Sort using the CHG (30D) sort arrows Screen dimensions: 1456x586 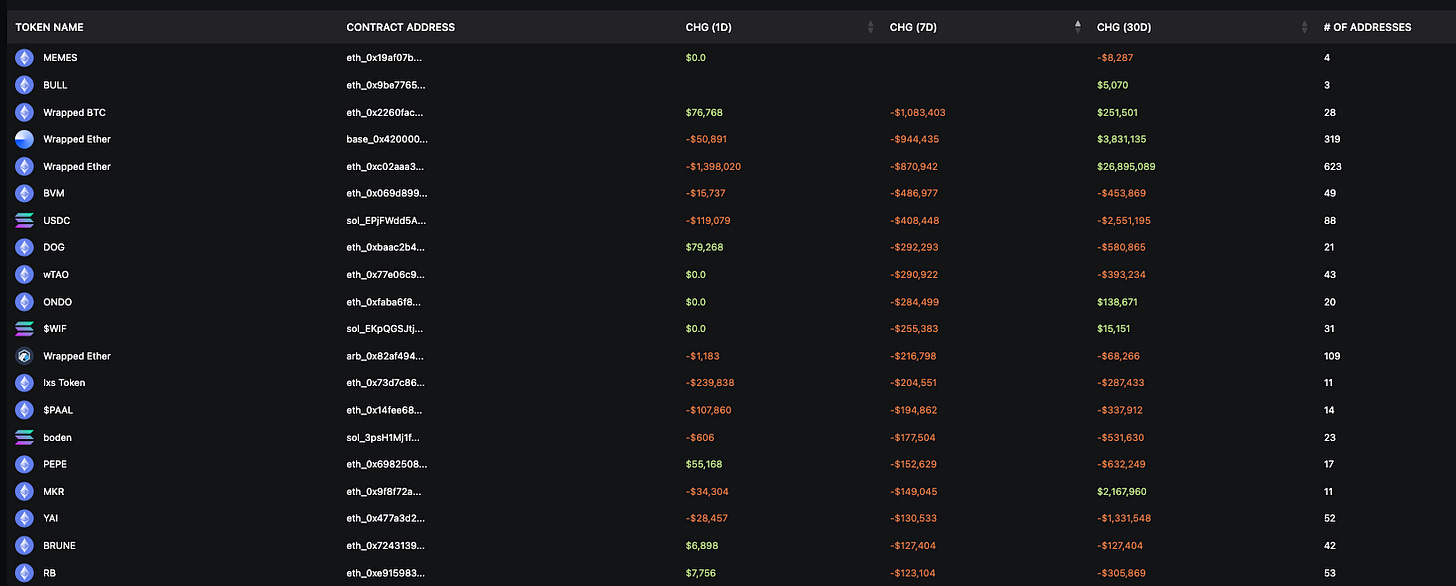[x=1304, y=28]
